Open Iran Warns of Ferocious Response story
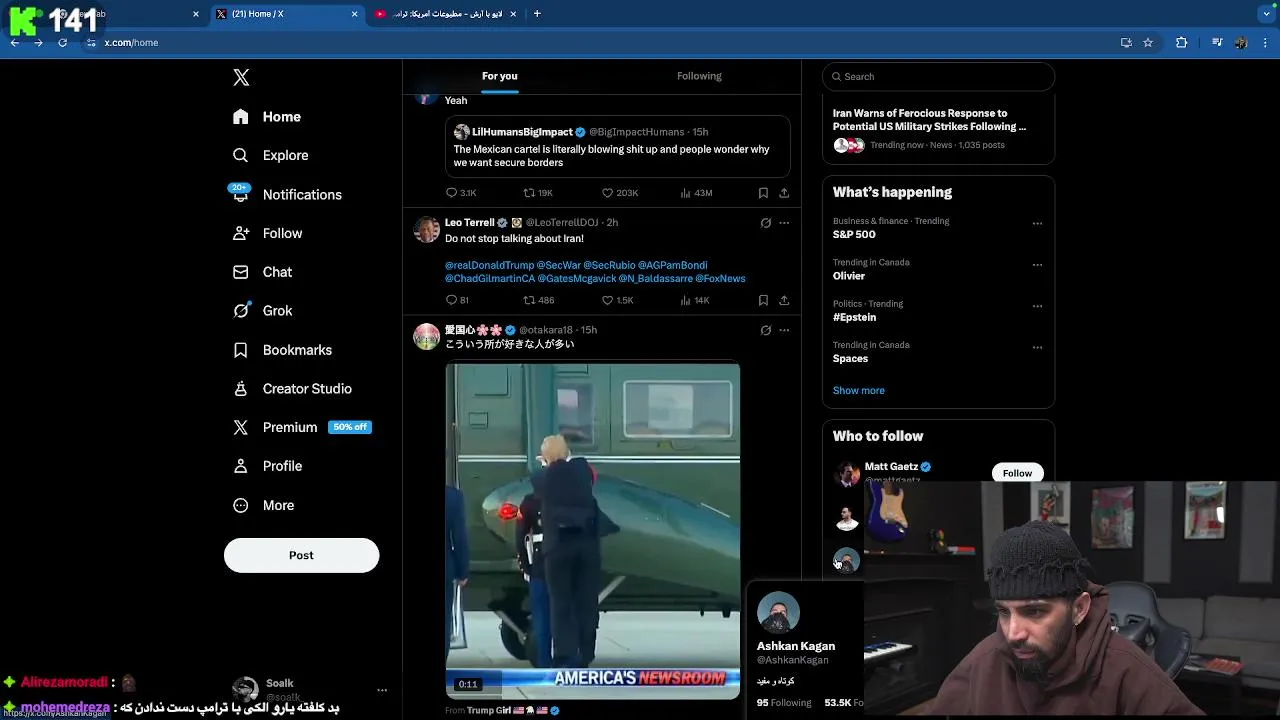 click(x=930, y=120)
